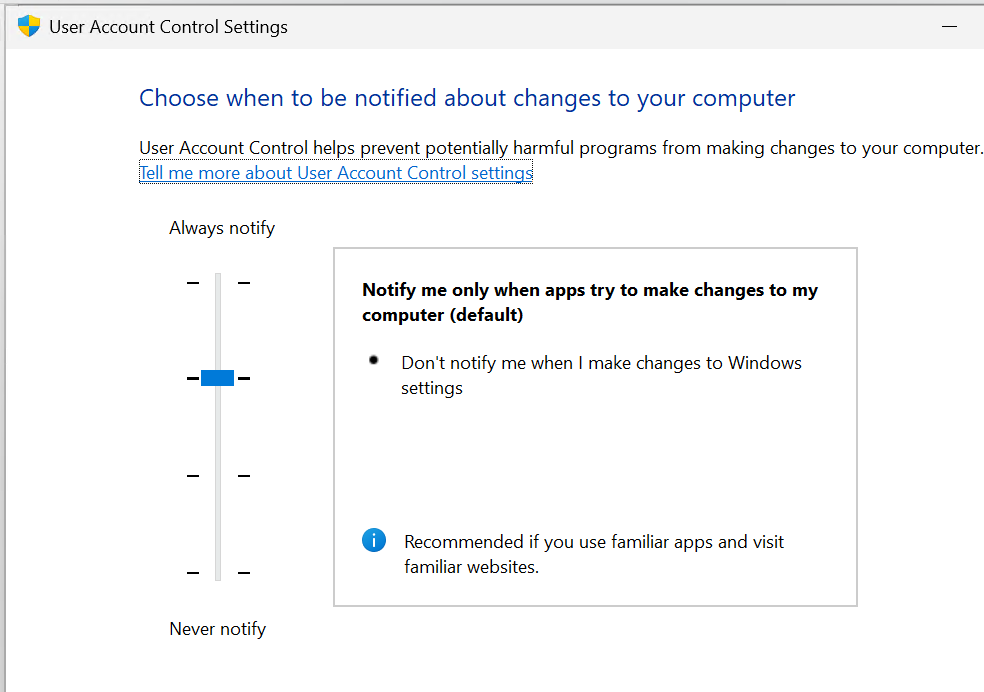The height and width of the screenshot is (692, 984).
Task: Click the heading Choose when to be notified
Action: (467, 98)
